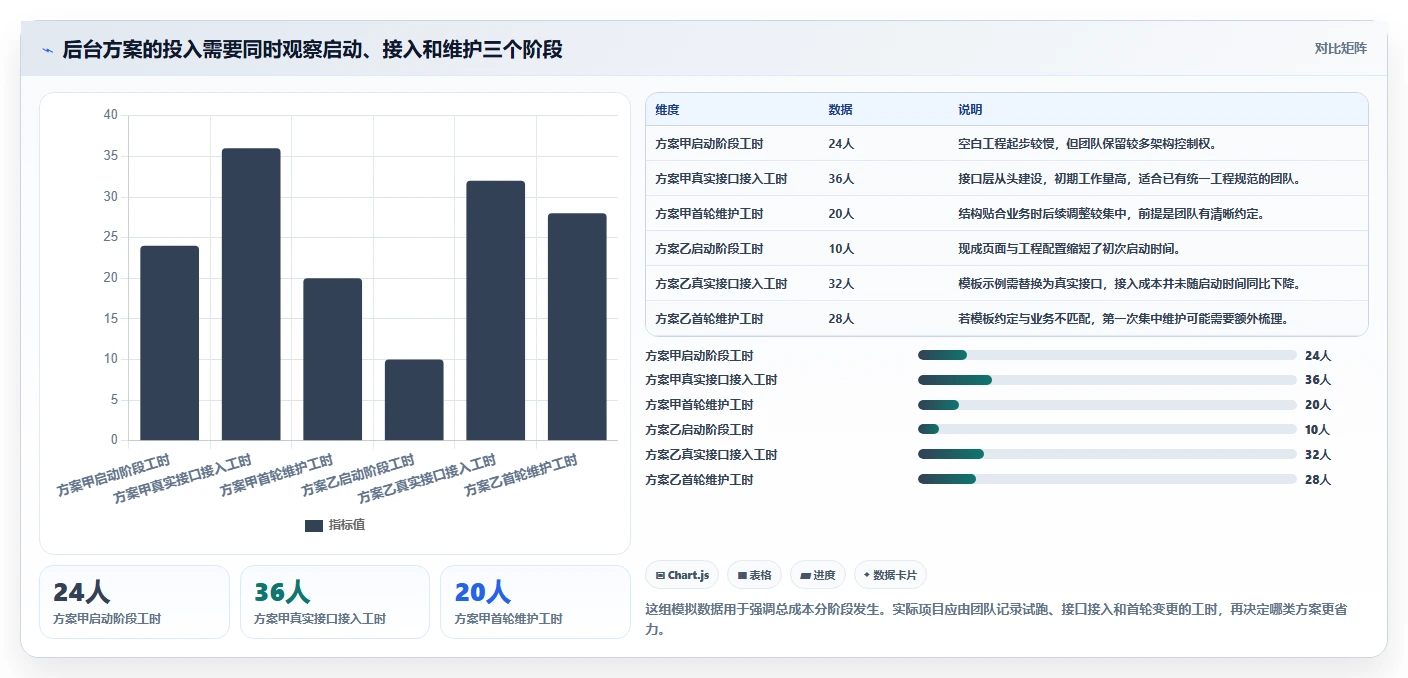Click the Chart.js tag chip
Image resolution: width=1408 pixels, height=678 pixels.
point(682,575)
